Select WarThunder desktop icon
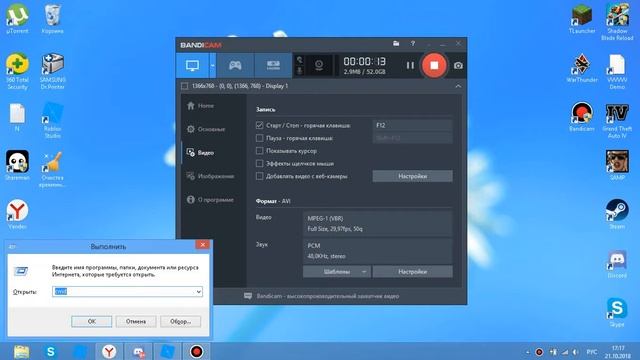Screen dimensions: 640x360 pos(582,68)
